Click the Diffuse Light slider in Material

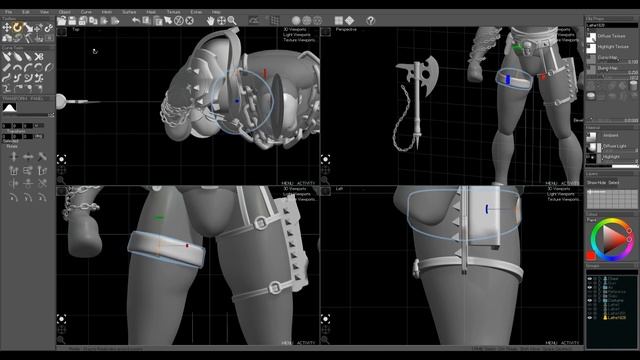[620, 151]
